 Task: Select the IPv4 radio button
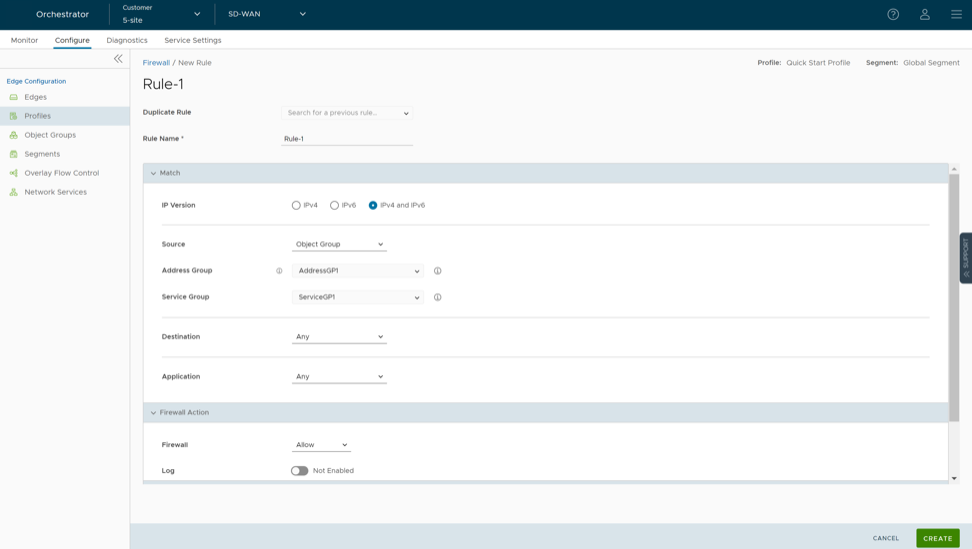[x=296, y=205]
